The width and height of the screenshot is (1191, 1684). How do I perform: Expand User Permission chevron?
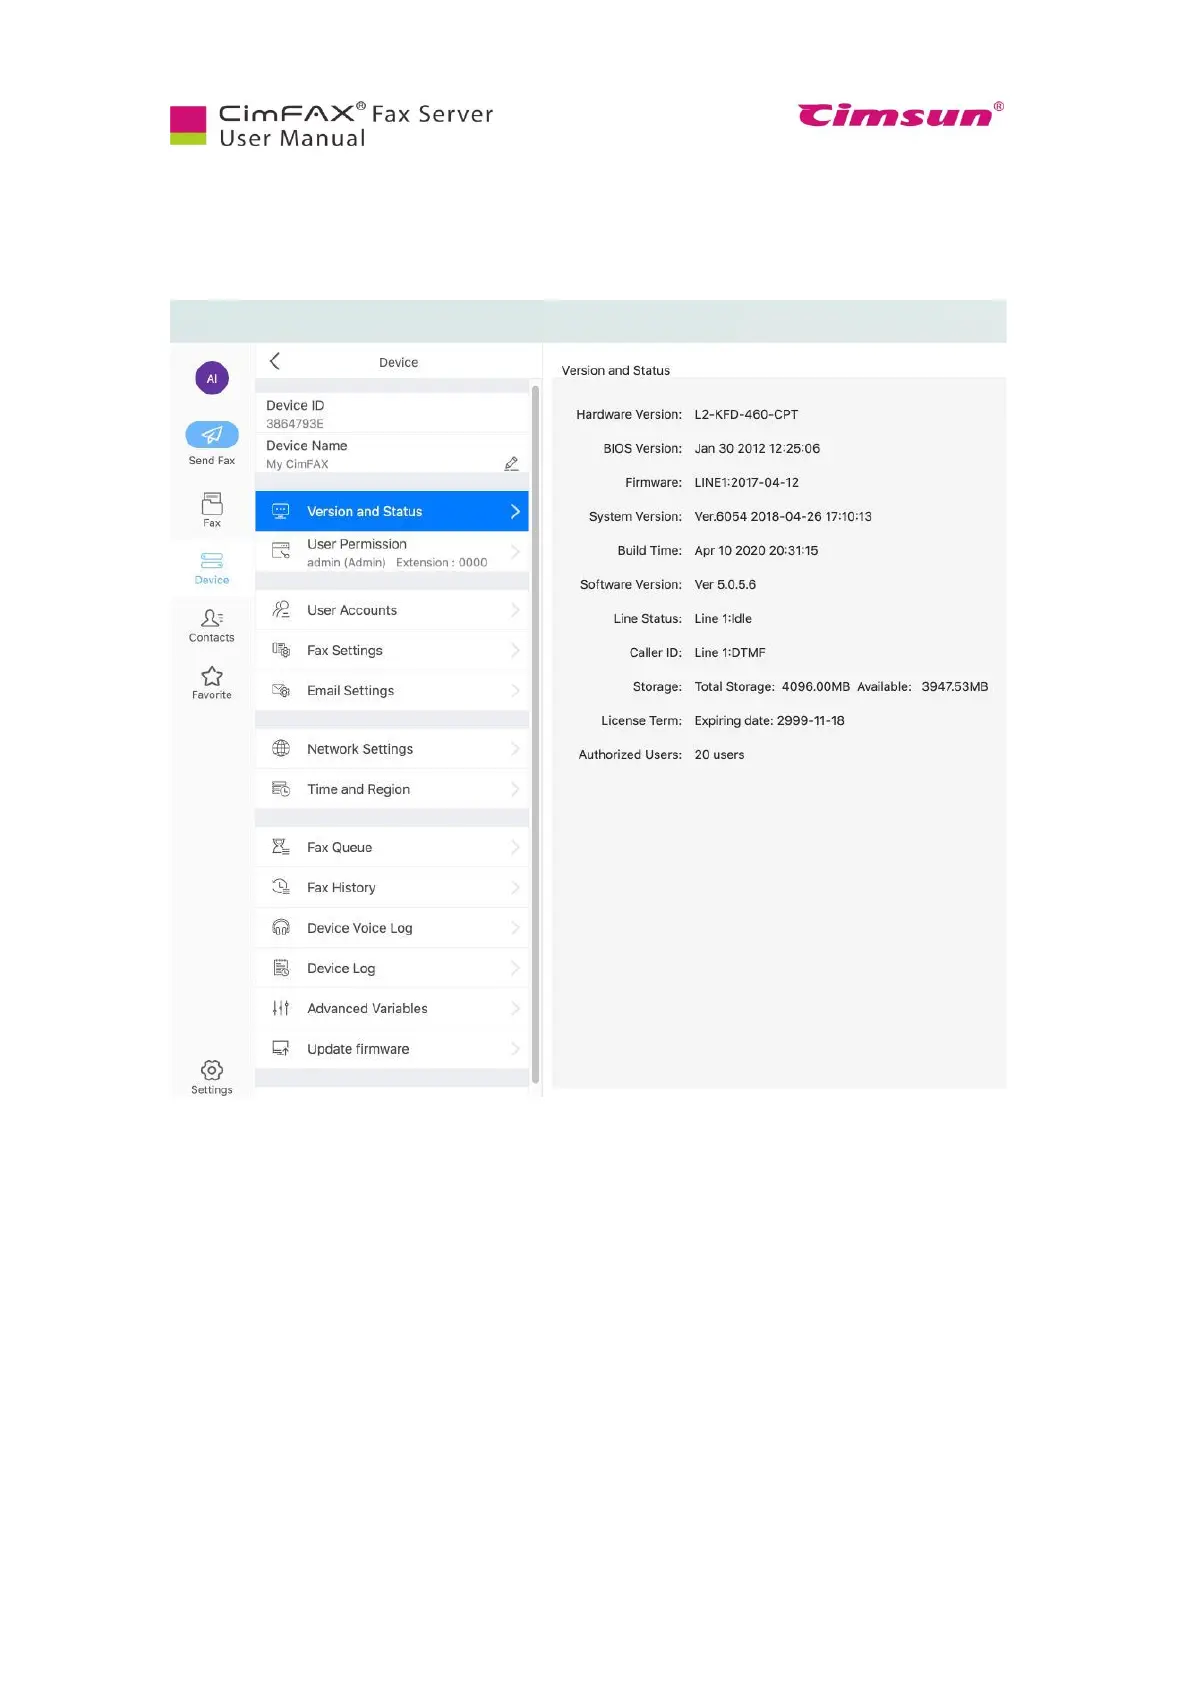[515, 551]
